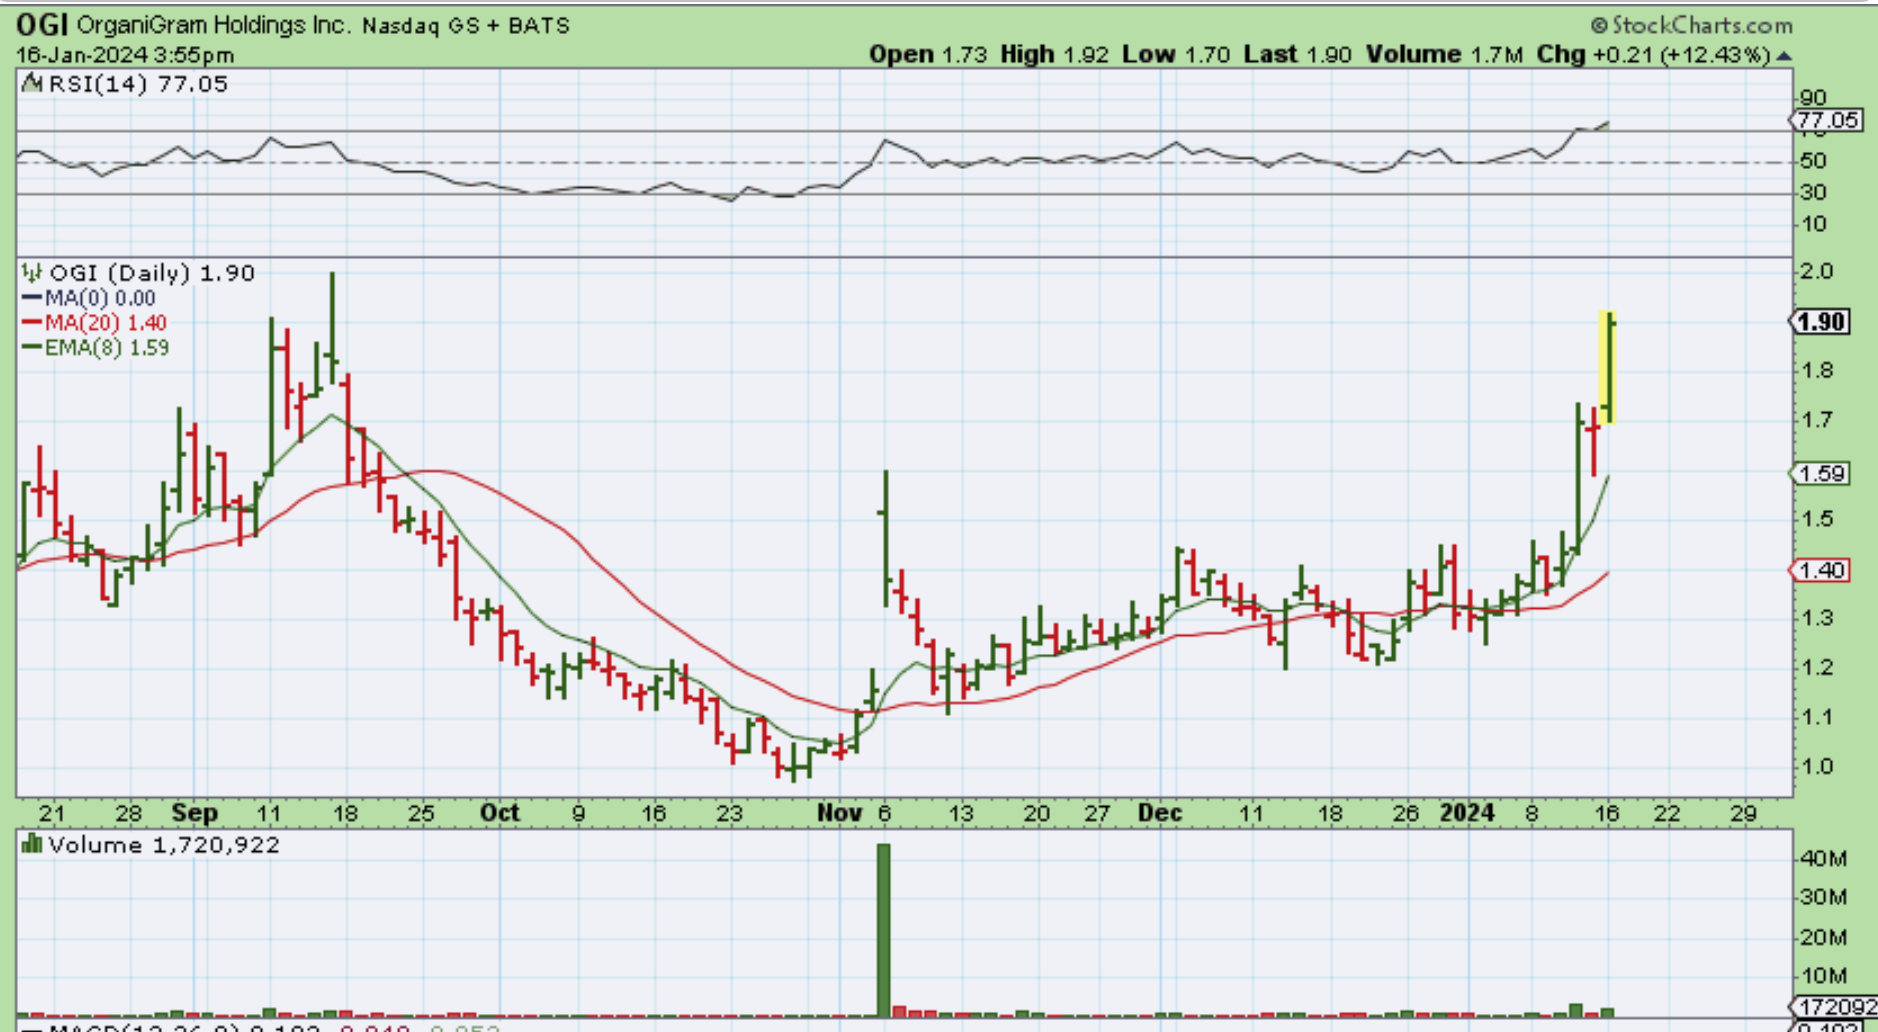
Task: Click the RSI indicator icon
Action: click(x=33, y=84)
